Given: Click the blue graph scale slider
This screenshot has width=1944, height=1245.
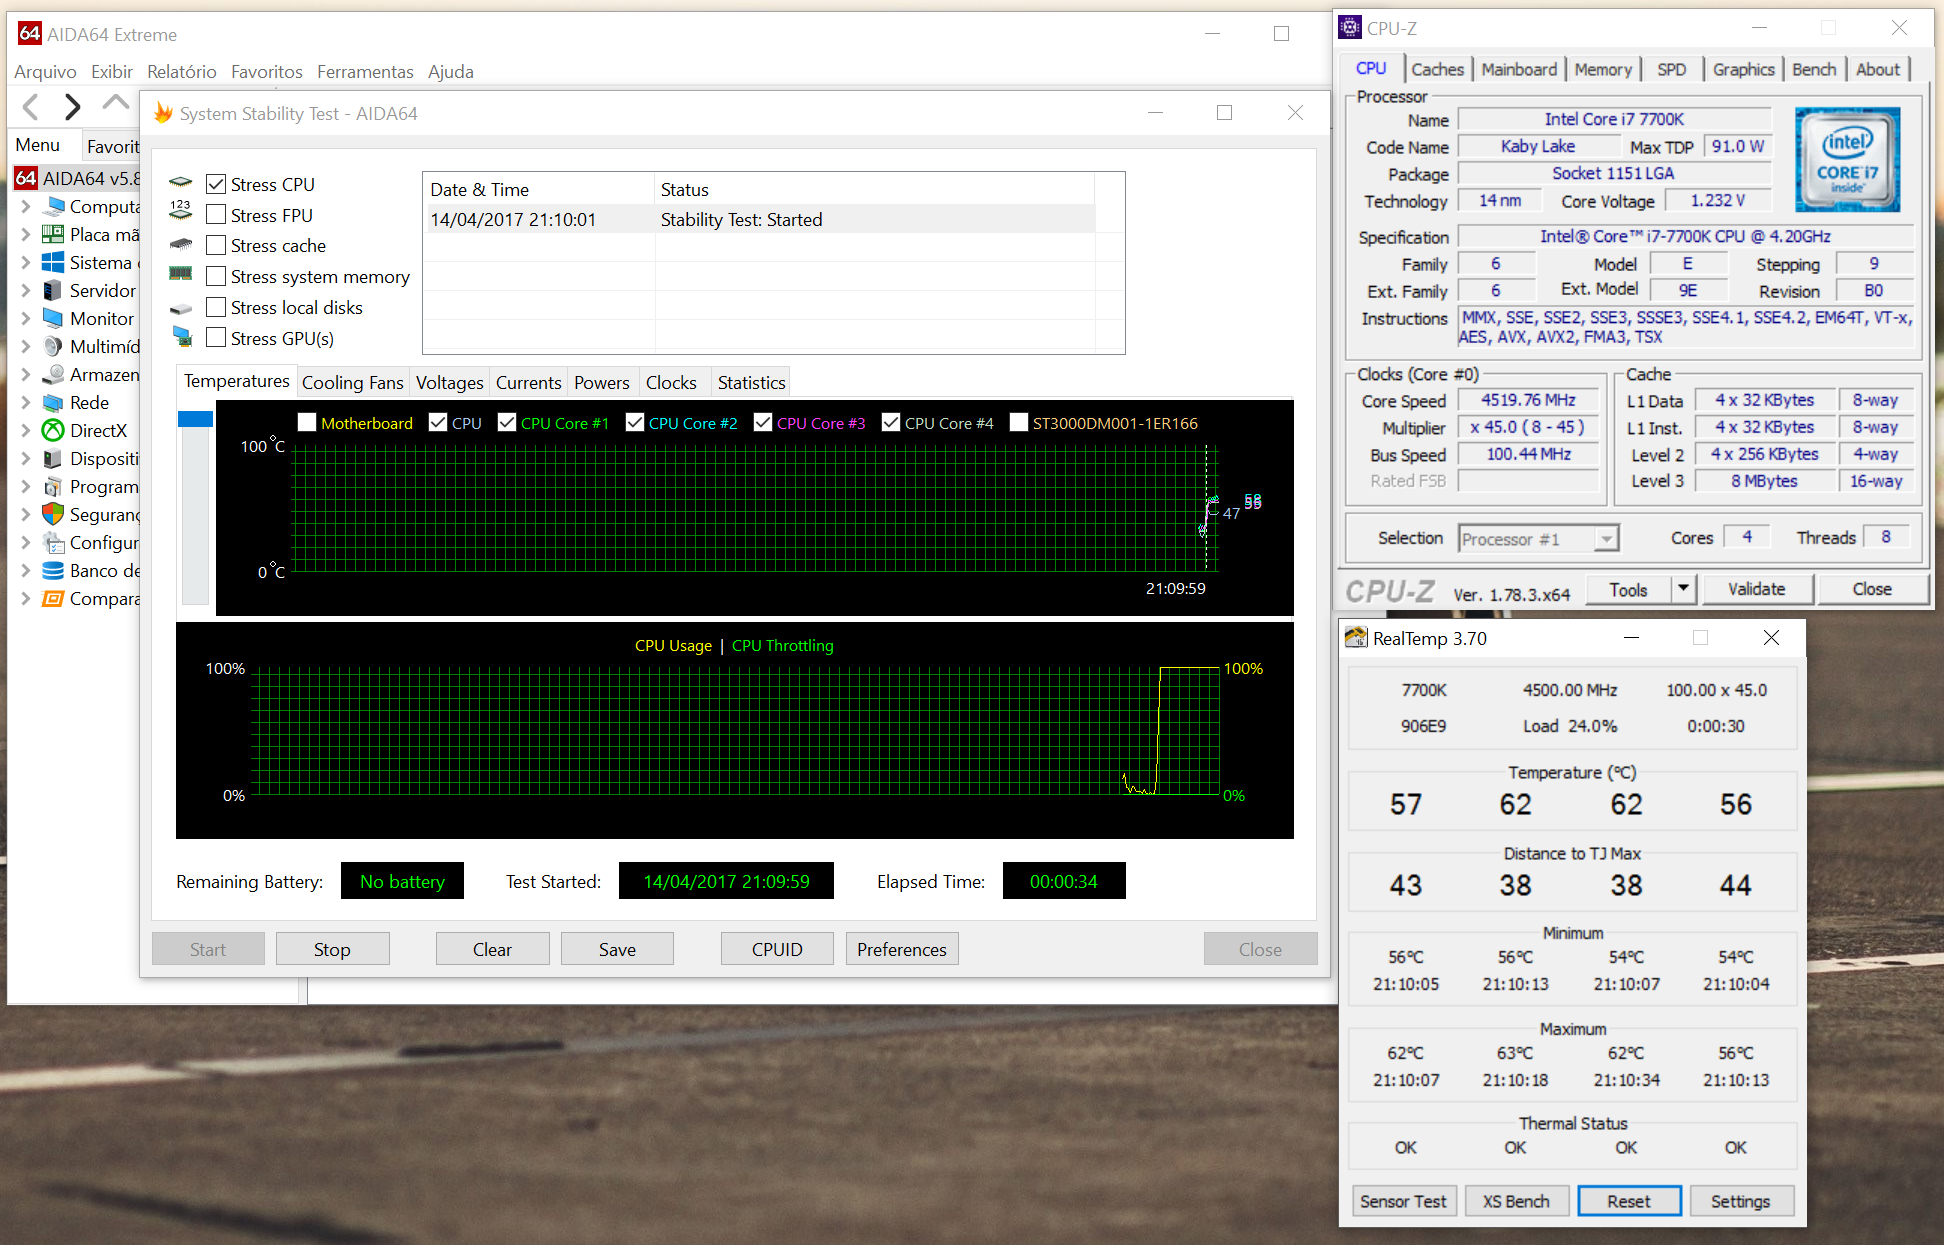Looking at the screenshot, I should click(195, 418).
